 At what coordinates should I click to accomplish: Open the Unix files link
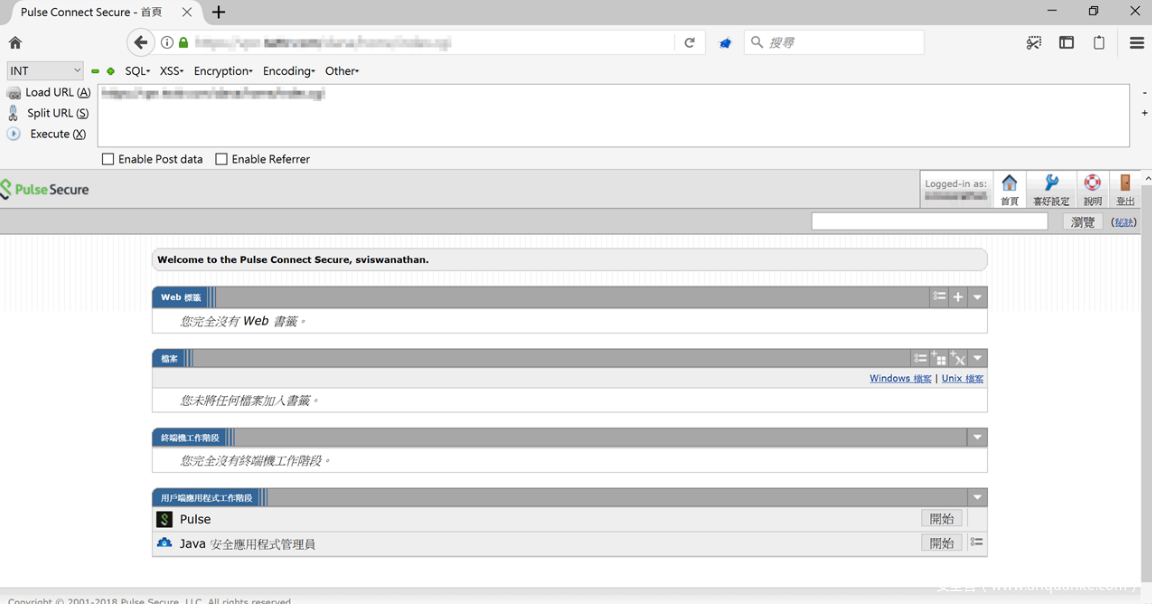962,378
